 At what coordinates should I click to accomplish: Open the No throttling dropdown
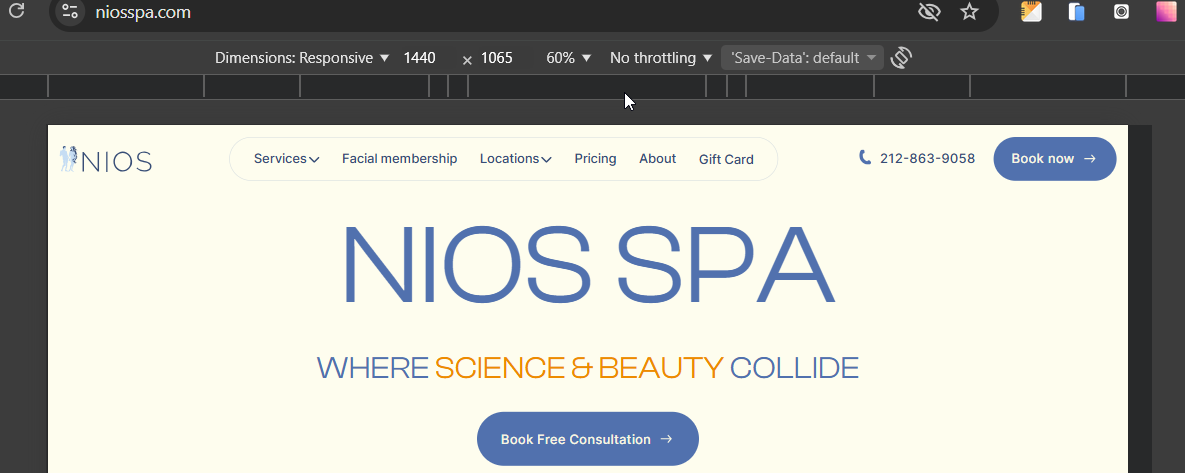coord(661,57)
